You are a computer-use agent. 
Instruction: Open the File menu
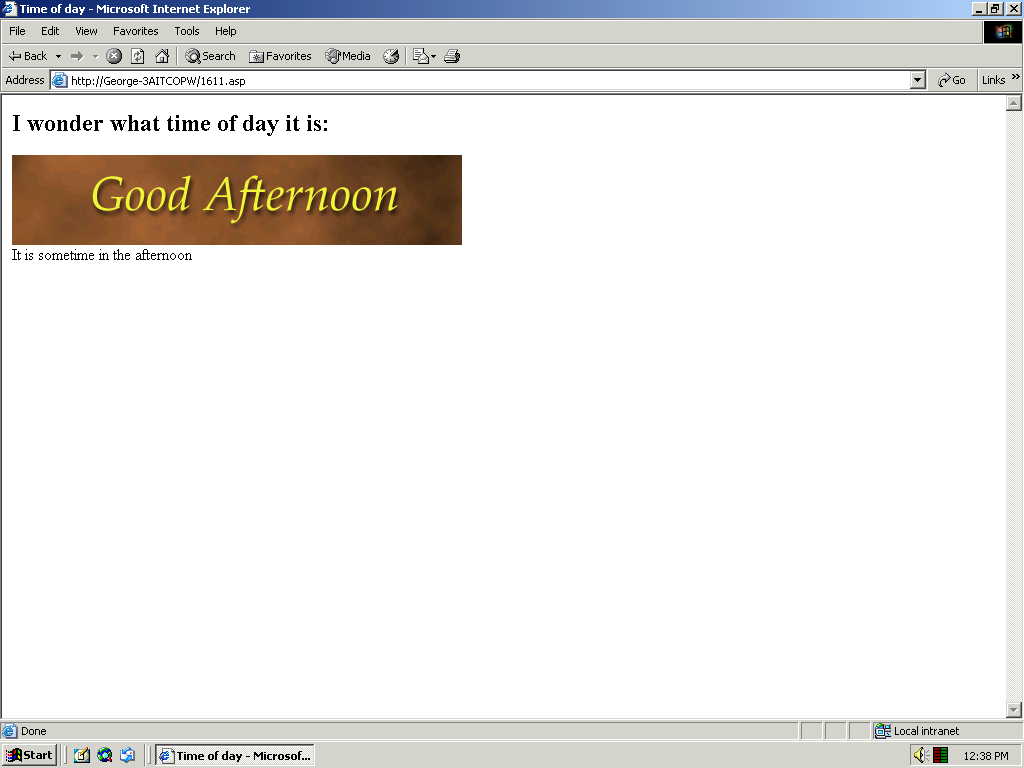click(x=17, y=31)
